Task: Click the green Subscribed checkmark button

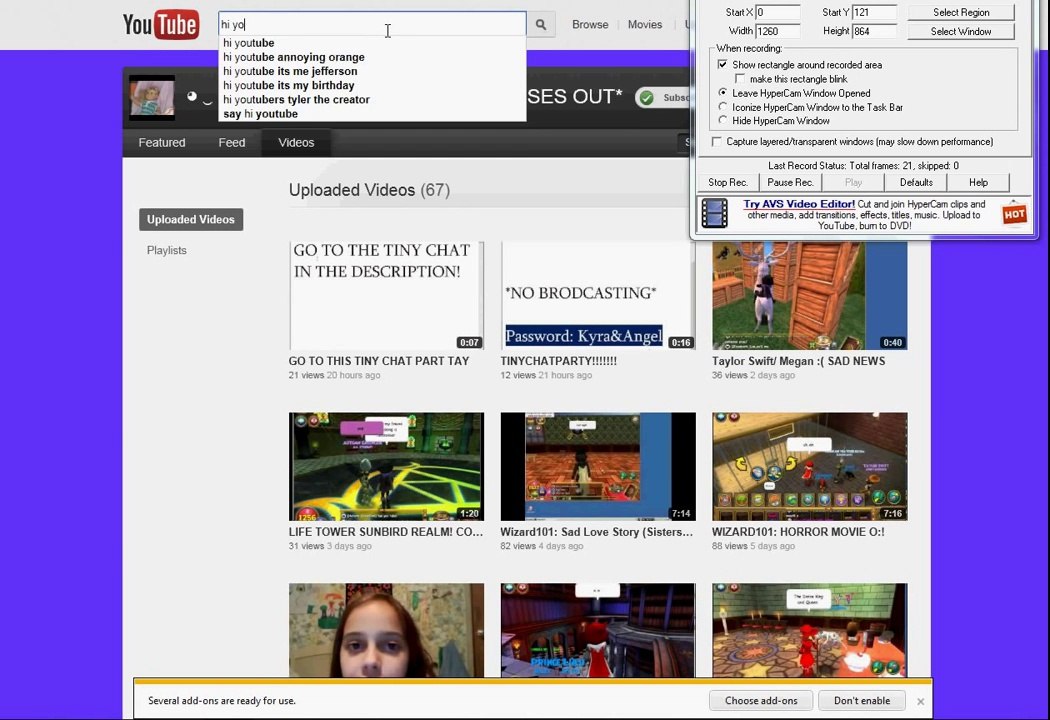Action: 663,98
